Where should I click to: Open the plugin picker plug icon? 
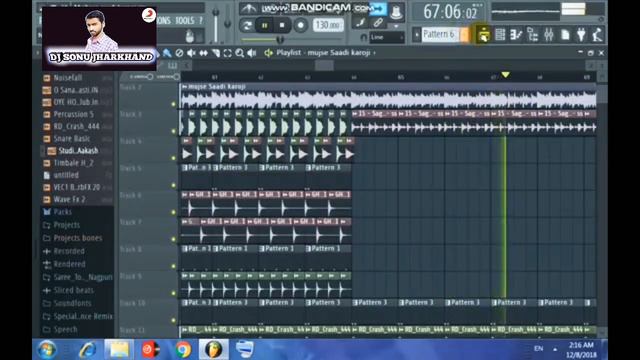(581, 35)
